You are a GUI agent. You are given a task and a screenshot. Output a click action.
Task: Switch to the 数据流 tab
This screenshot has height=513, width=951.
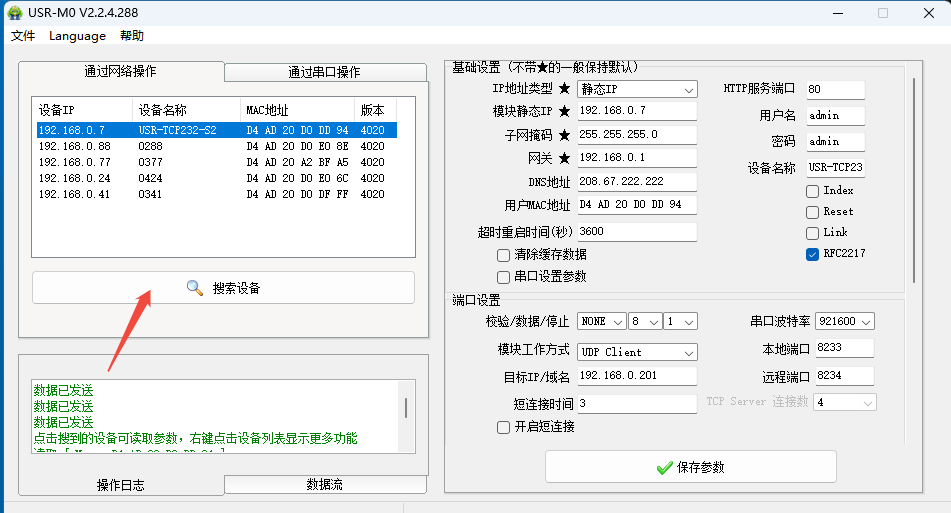324,484
